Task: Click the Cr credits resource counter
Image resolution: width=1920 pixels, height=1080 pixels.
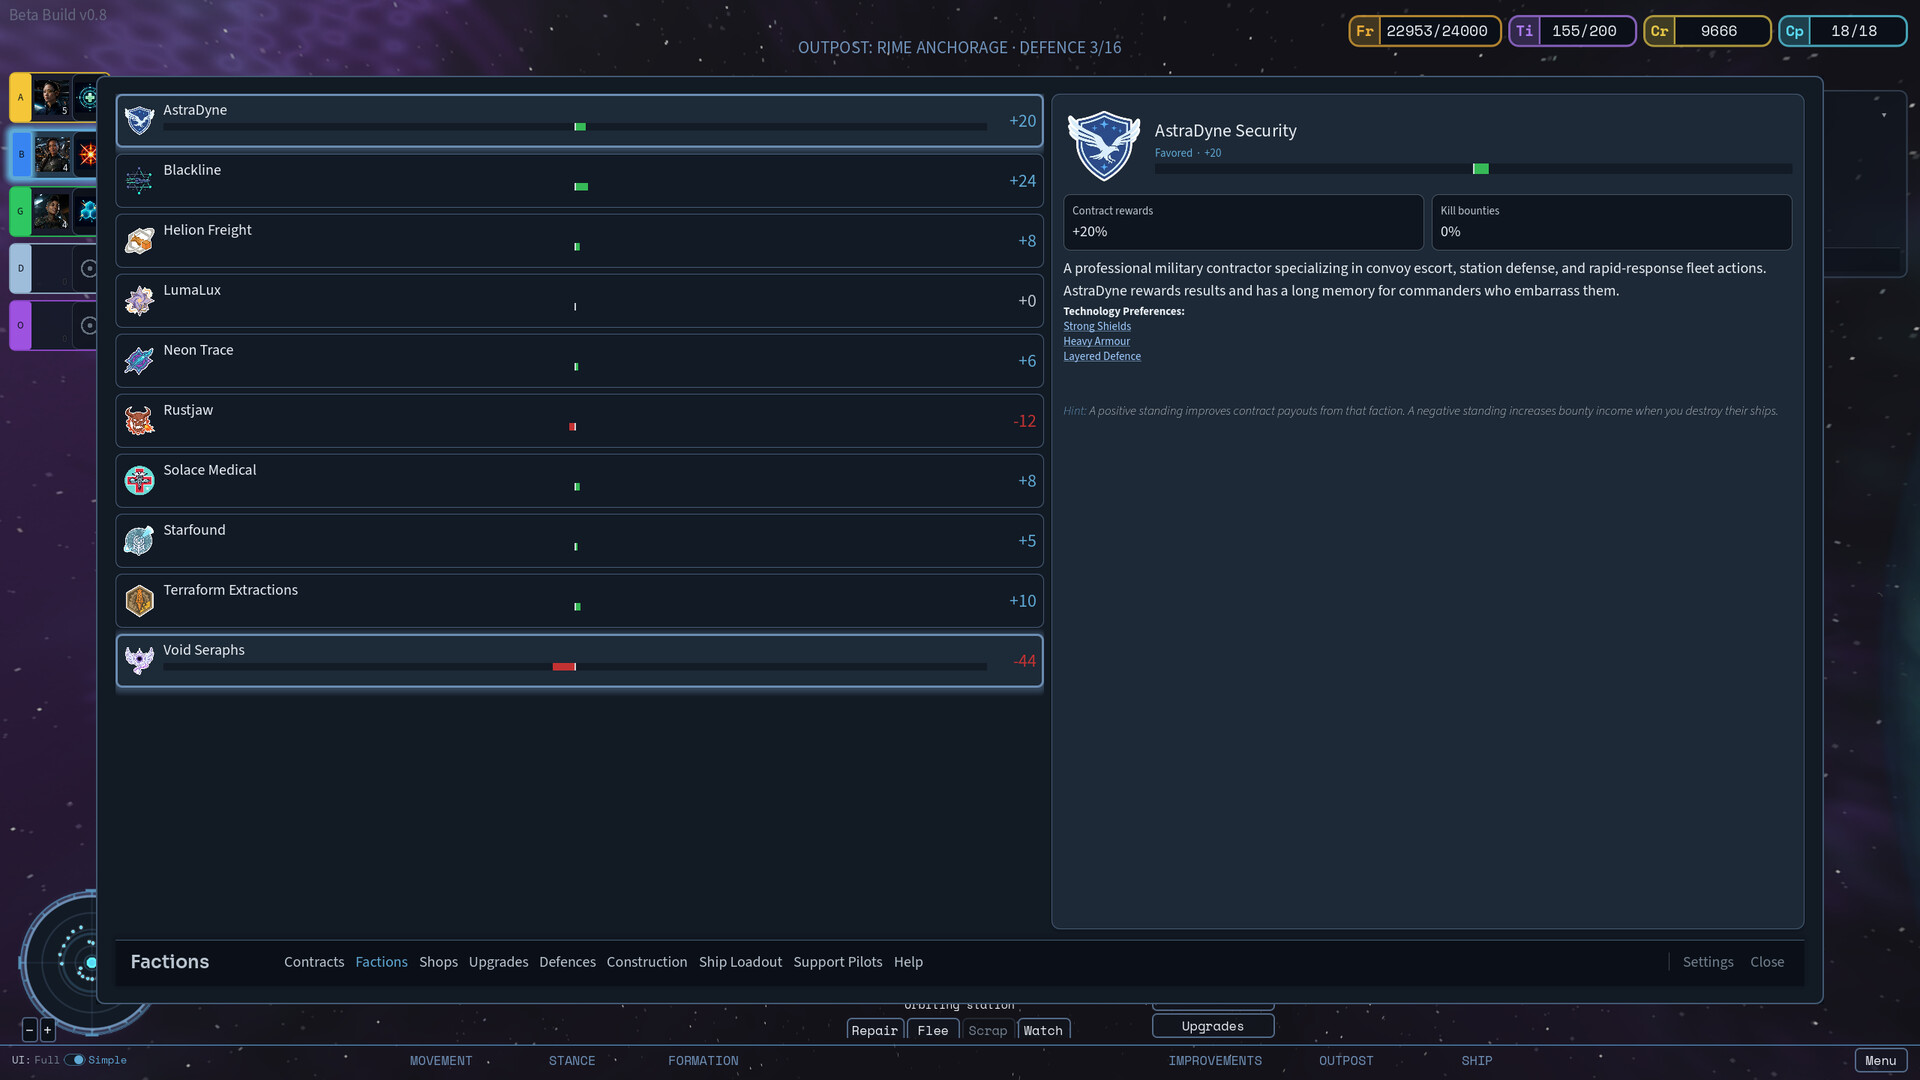Action: [1707, 31]
